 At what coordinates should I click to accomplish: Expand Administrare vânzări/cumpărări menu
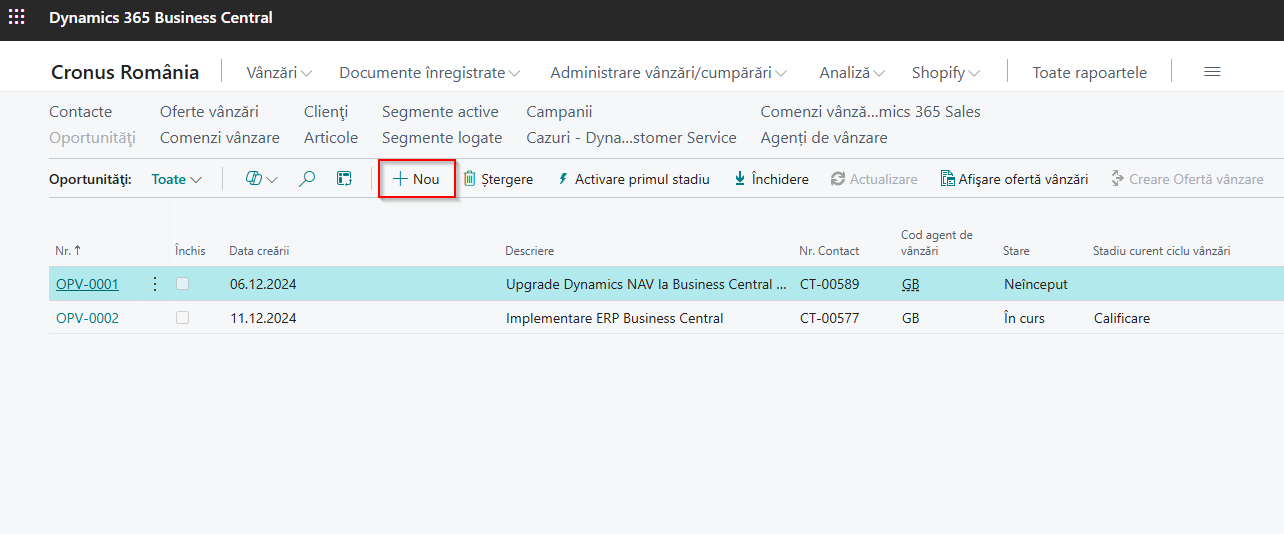pos(668,72)
